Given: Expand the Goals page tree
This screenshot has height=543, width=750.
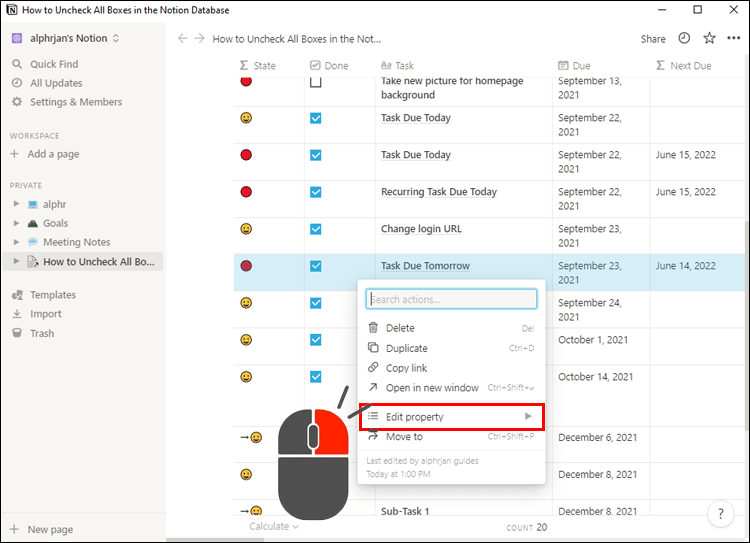Looking at the screenshot, I should pos(16,223).
